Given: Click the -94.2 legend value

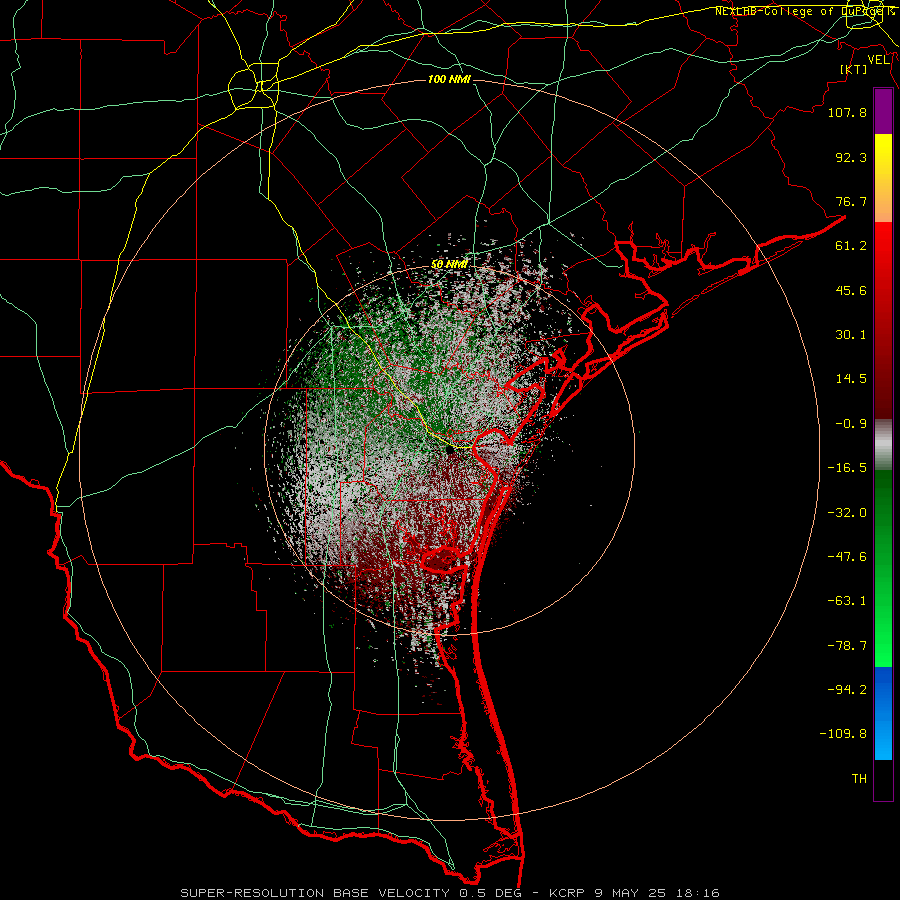Looking at the screenshot, I should [x=847, y=690].
